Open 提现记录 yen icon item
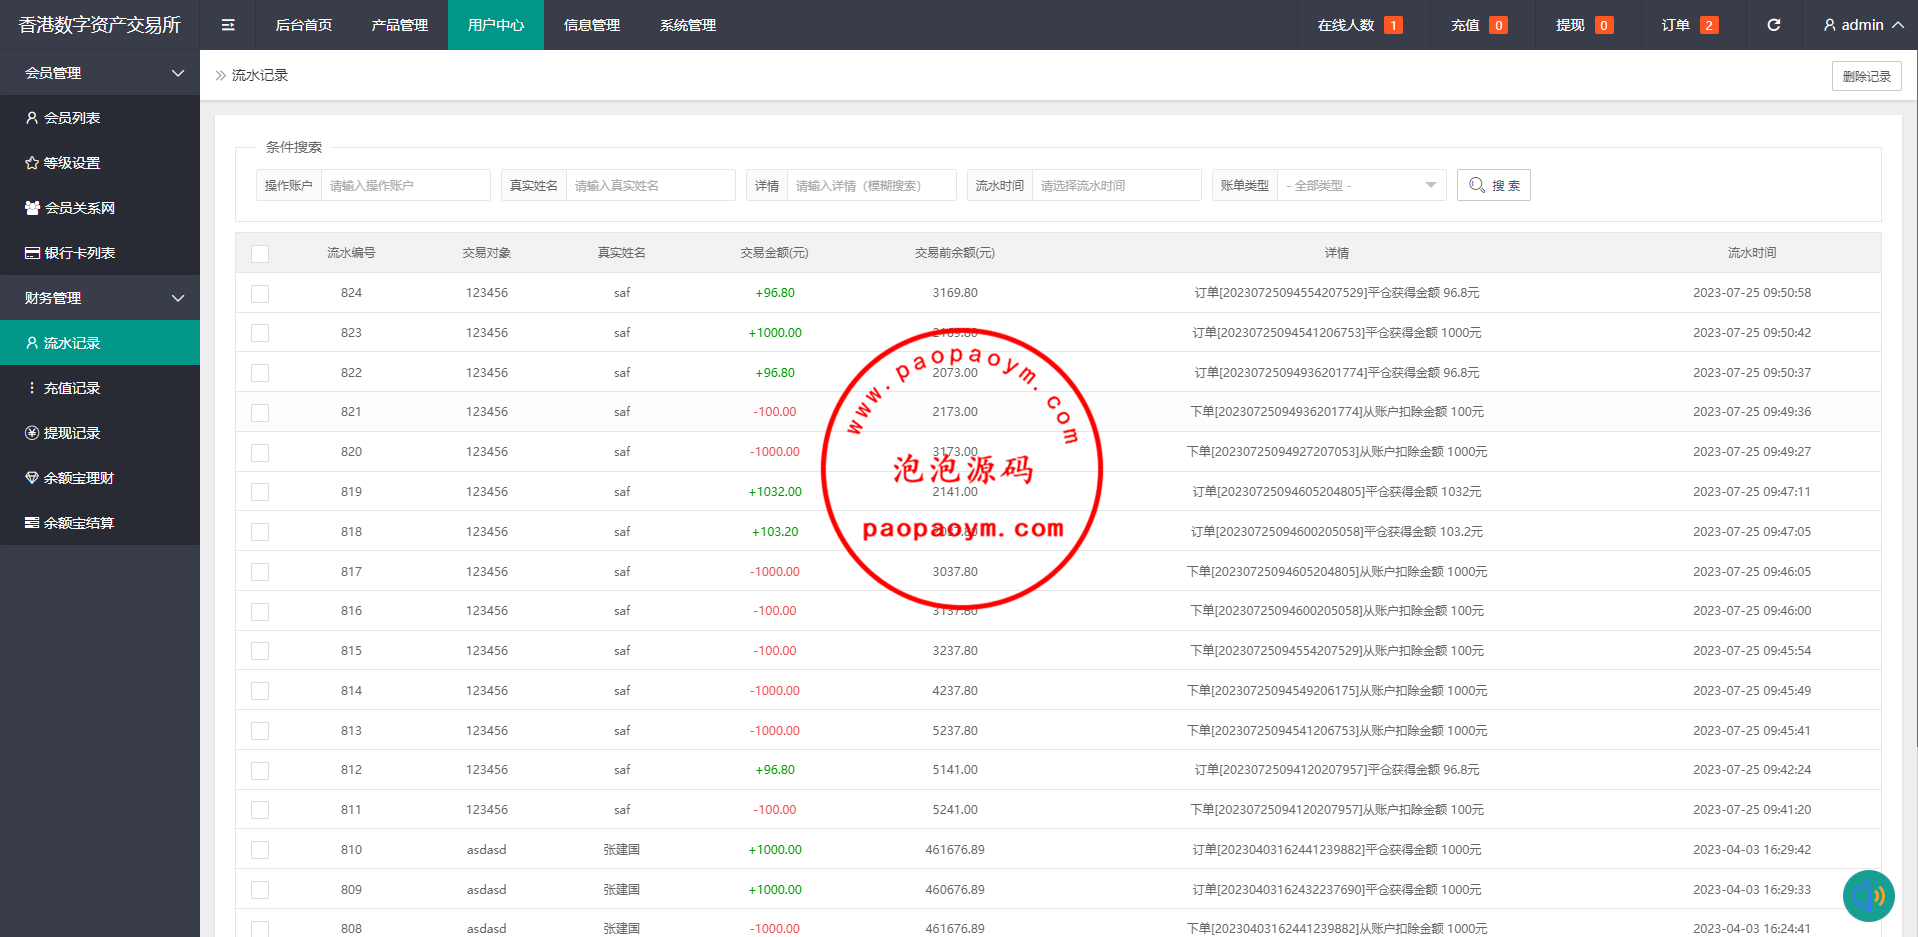The height and width of the screenshot is (937, 1918). pyautogui.click(x=32, y=433)
